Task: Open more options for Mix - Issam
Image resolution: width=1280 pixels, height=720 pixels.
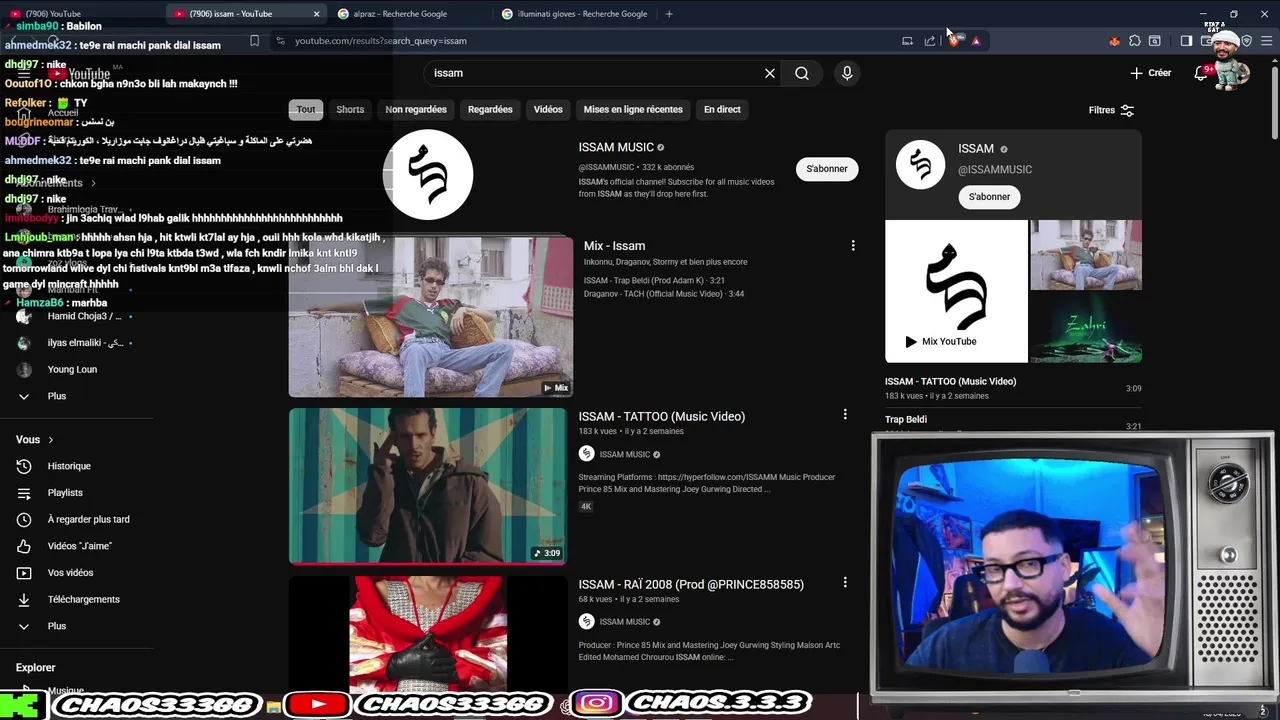Action: click(853, 246)
